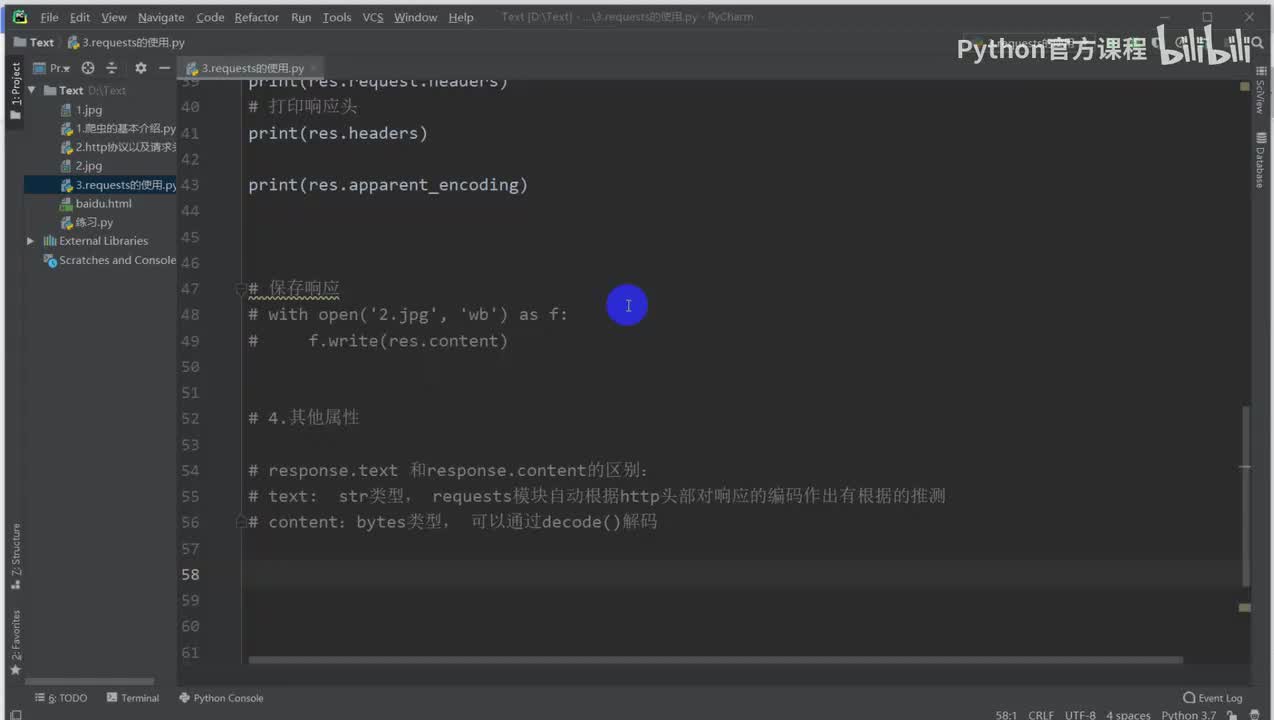Viewport: 1274px width, 720px height.
Task: Select 1.爬虫的基本介绍.py in project tree
Action: [x=118, y=129]
